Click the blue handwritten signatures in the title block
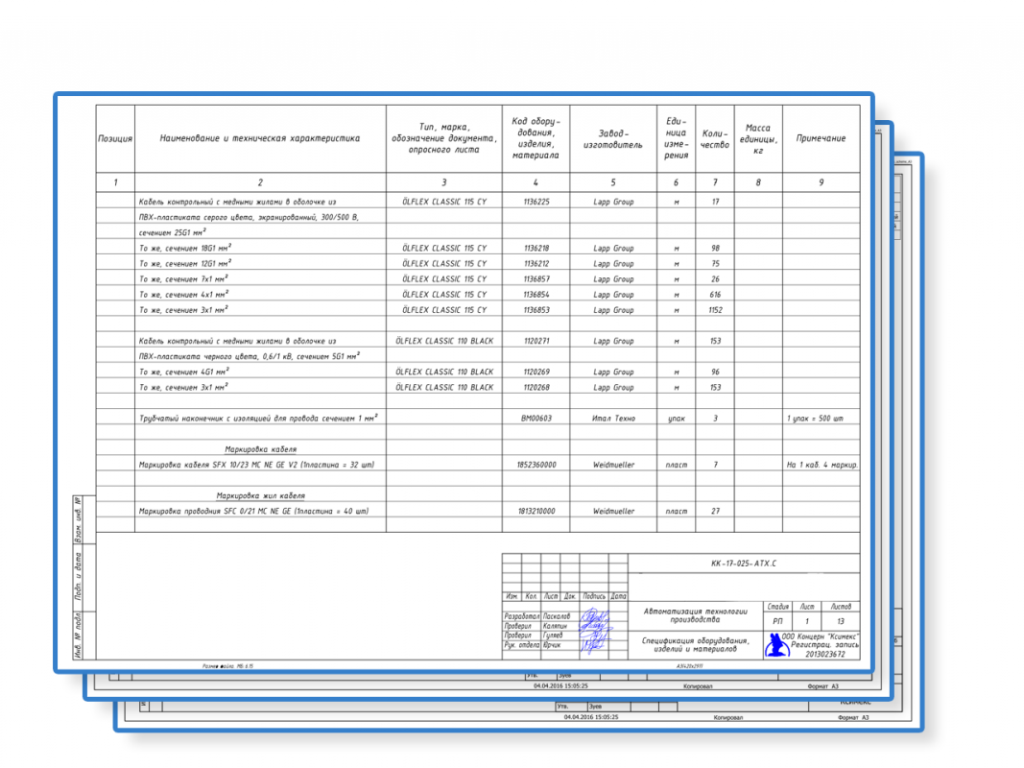The height and width of the screenshot is (768, 1024). point(595,630)
